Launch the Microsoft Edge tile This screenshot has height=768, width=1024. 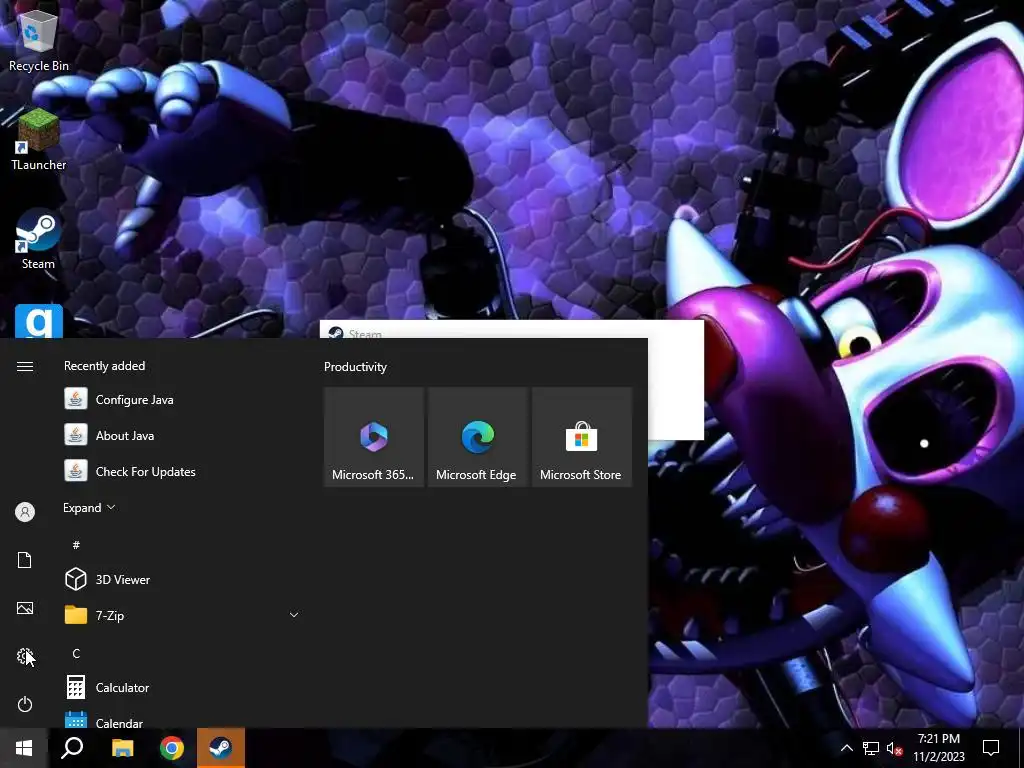pyautogui.click(x=477, y=437)
